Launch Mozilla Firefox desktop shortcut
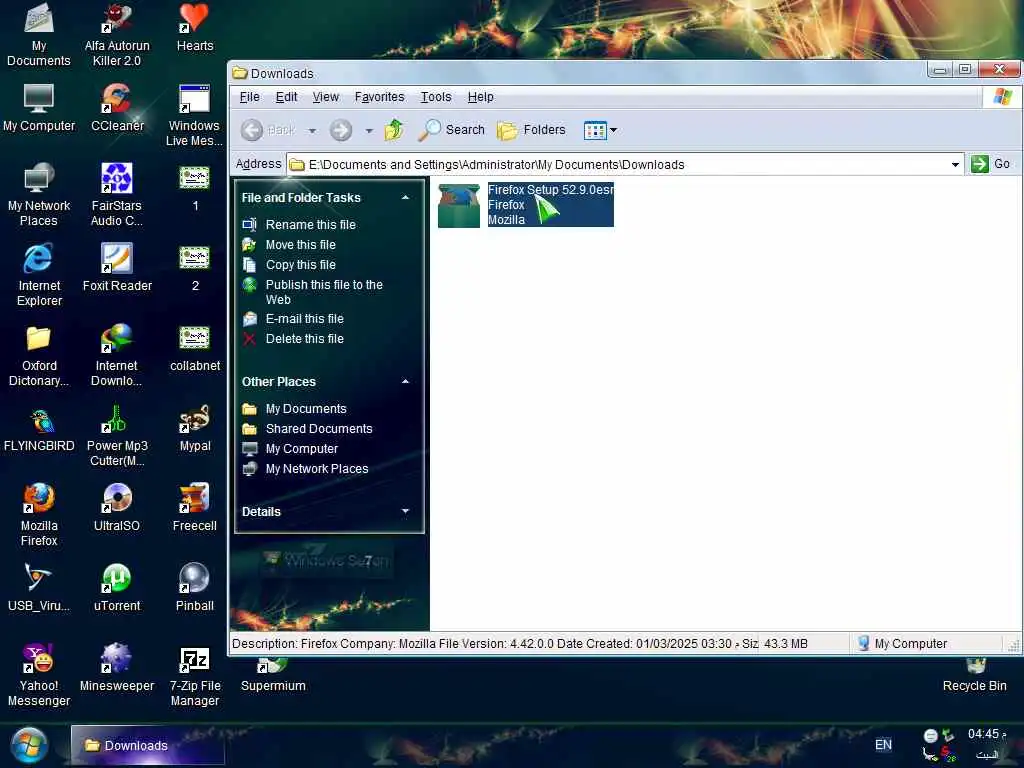The height and width of the screenshot is (768, 1024). click(x=39, y=515)
